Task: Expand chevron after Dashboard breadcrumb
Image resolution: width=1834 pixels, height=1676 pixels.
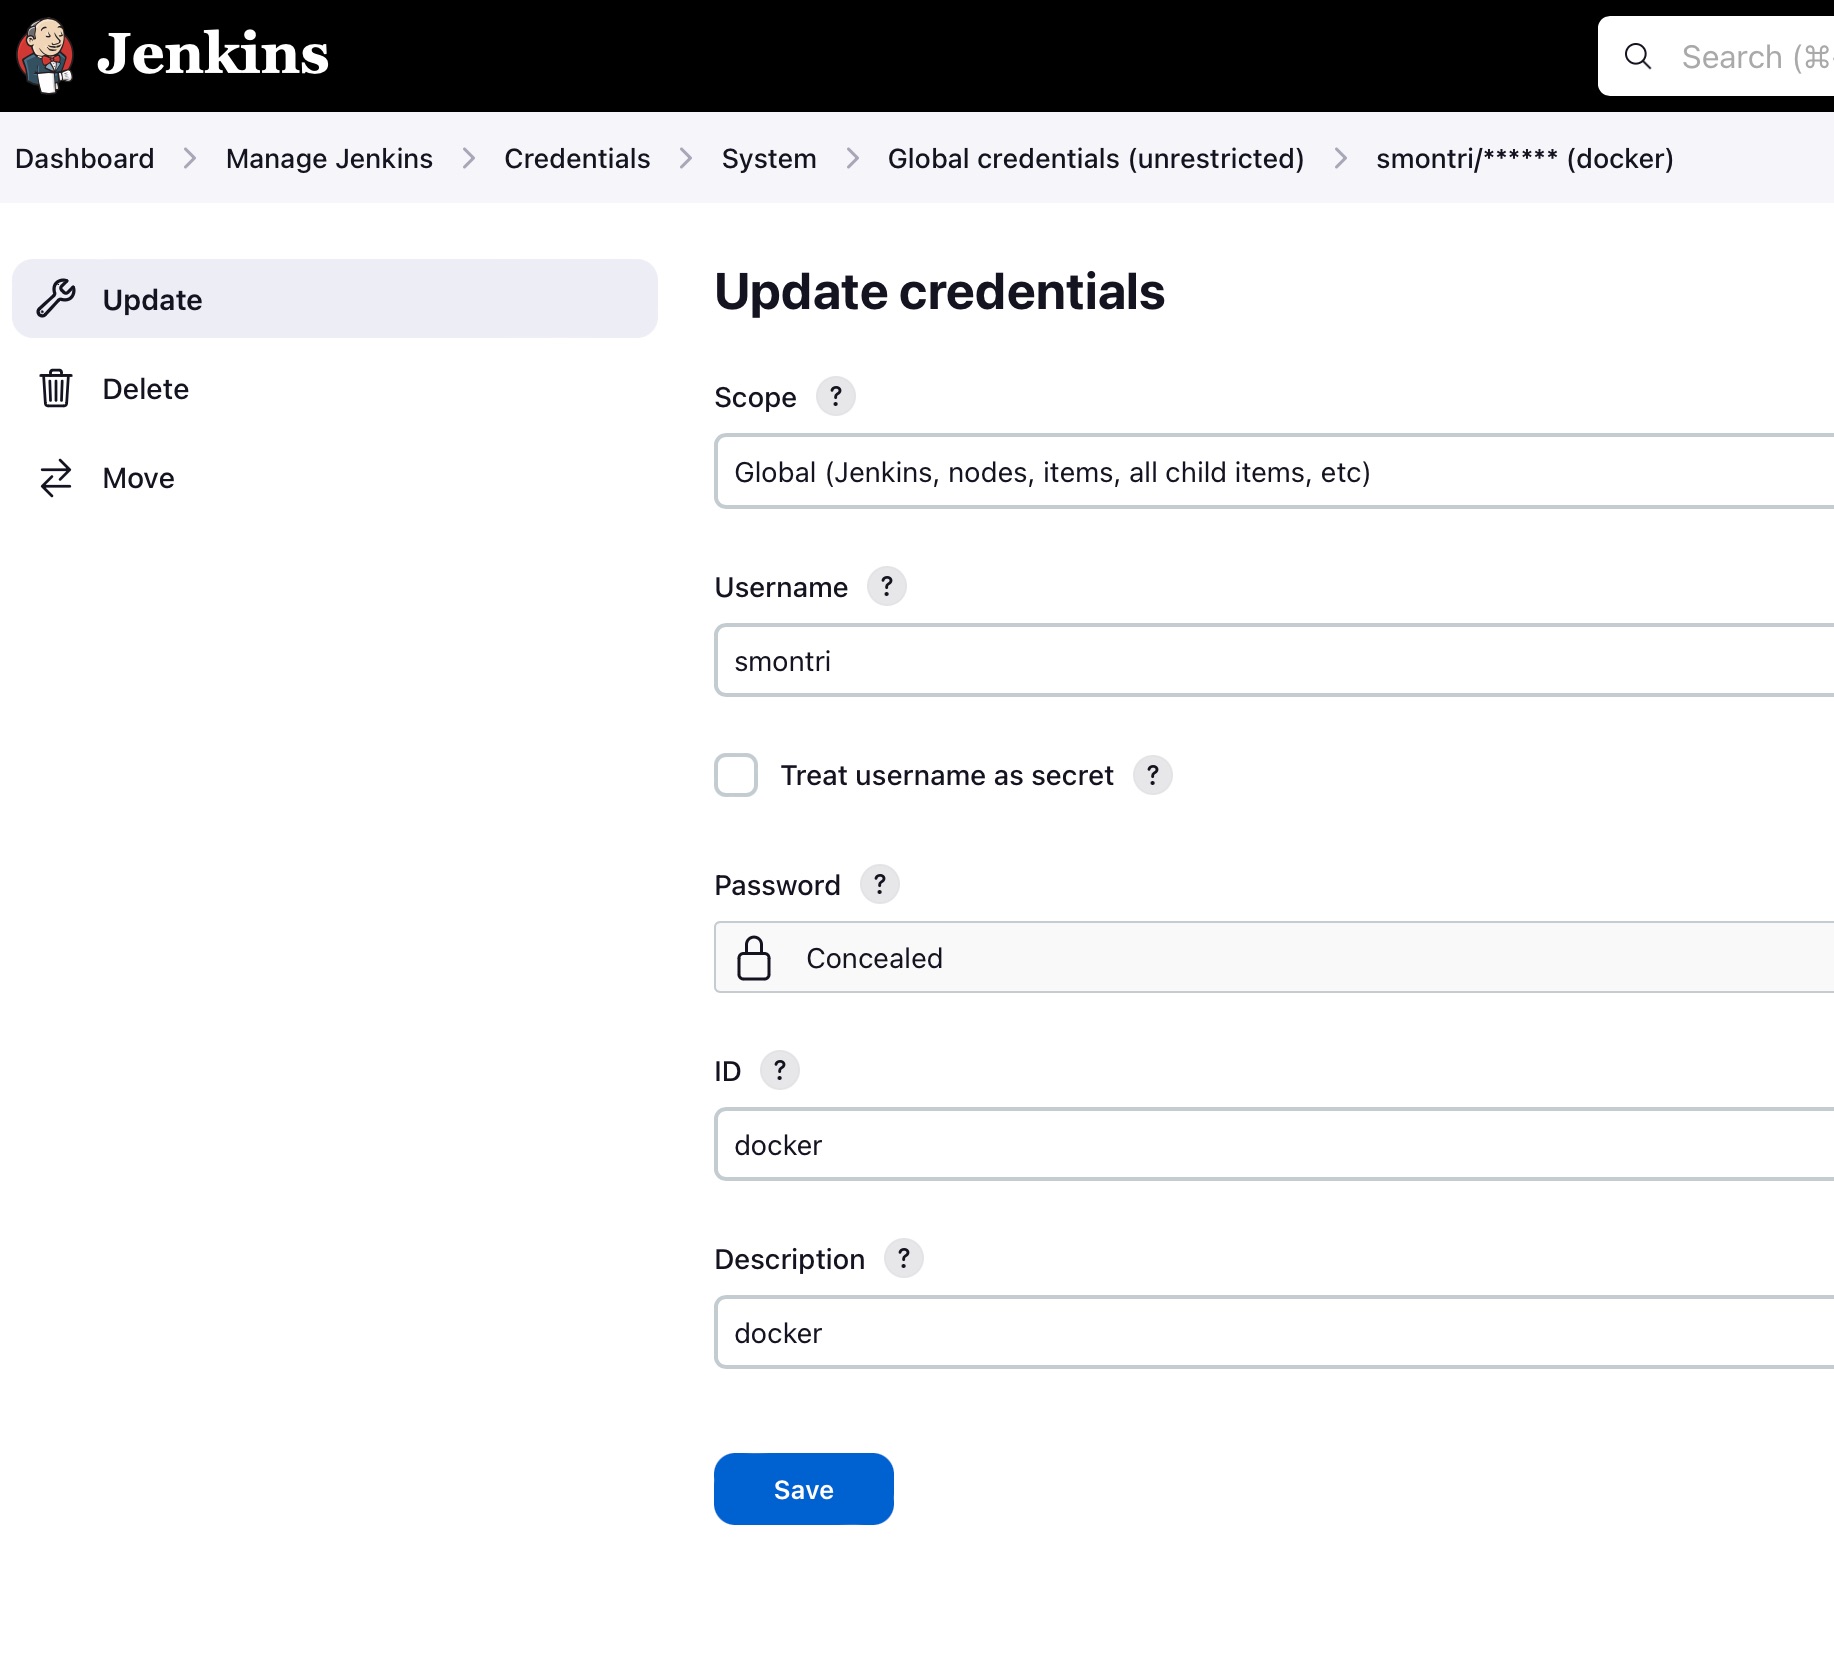Action: [190, 158]
